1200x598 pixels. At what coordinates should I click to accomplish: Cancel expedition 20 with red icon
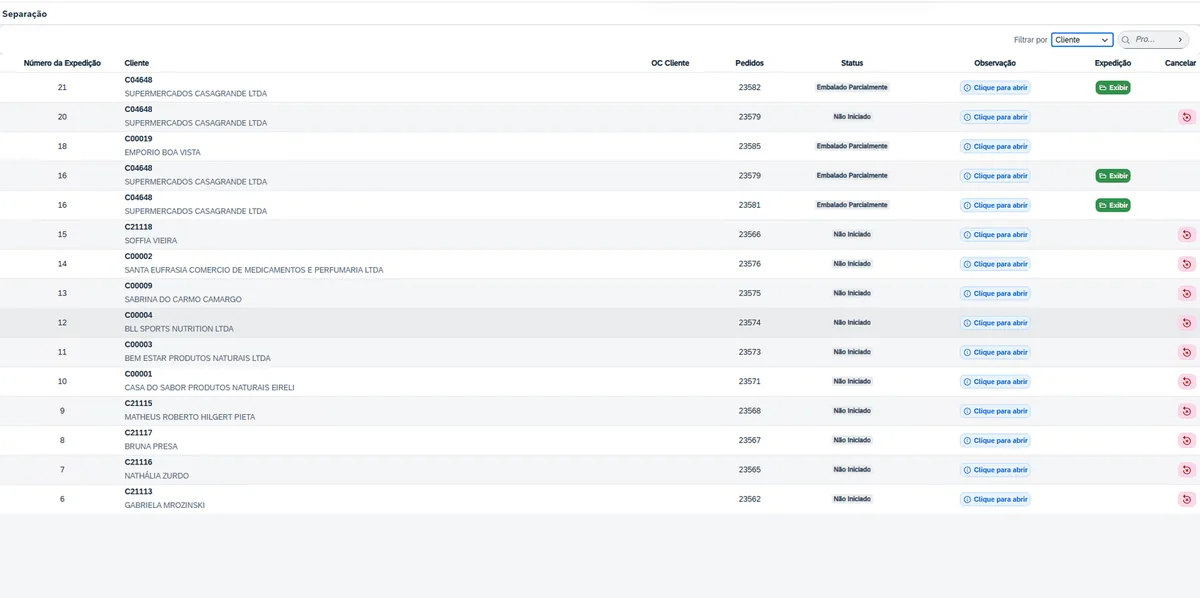click(1186, 117)
